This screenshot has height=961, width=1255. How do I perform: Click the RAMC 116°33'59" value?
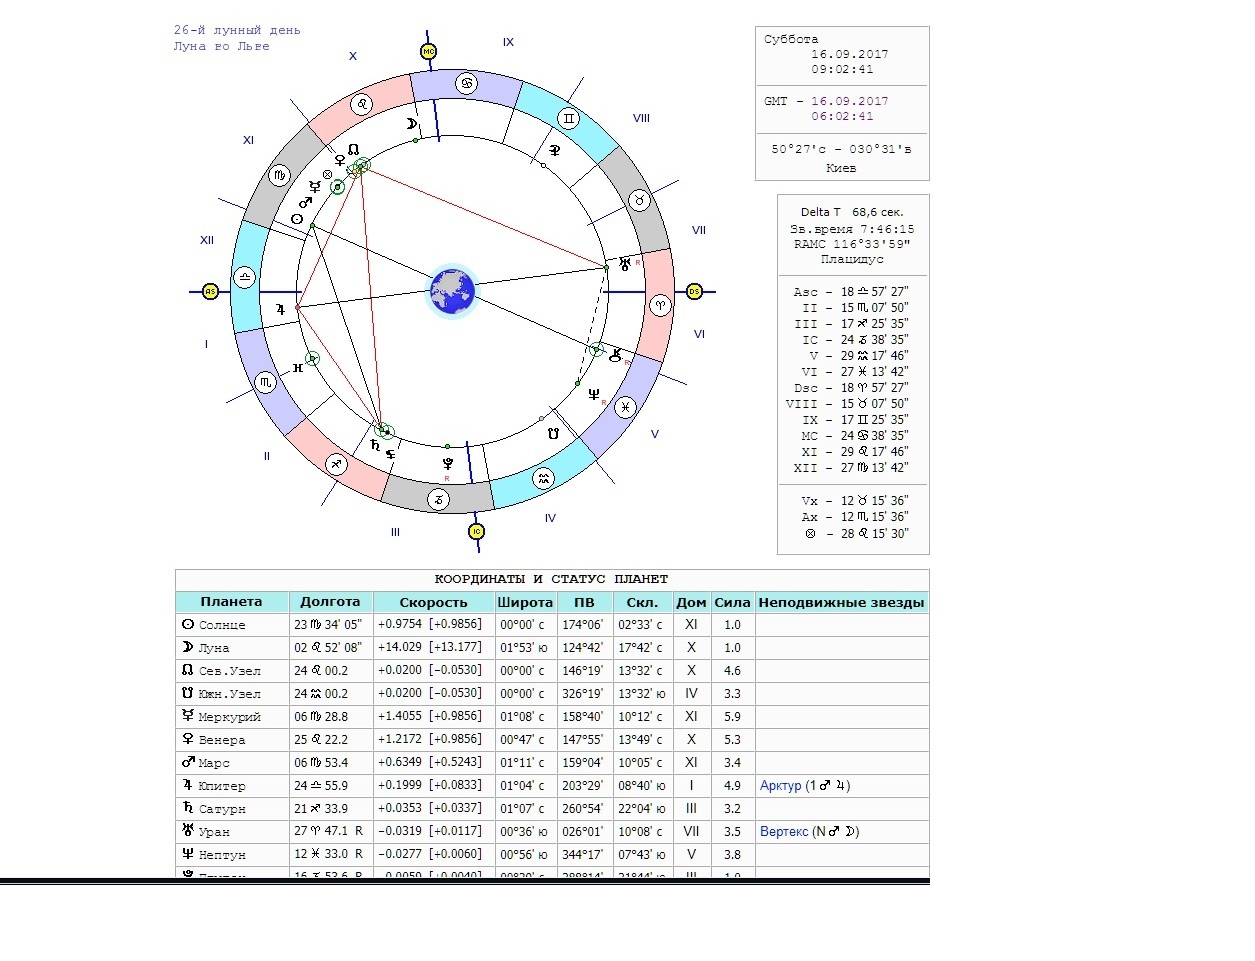[852, 244]
